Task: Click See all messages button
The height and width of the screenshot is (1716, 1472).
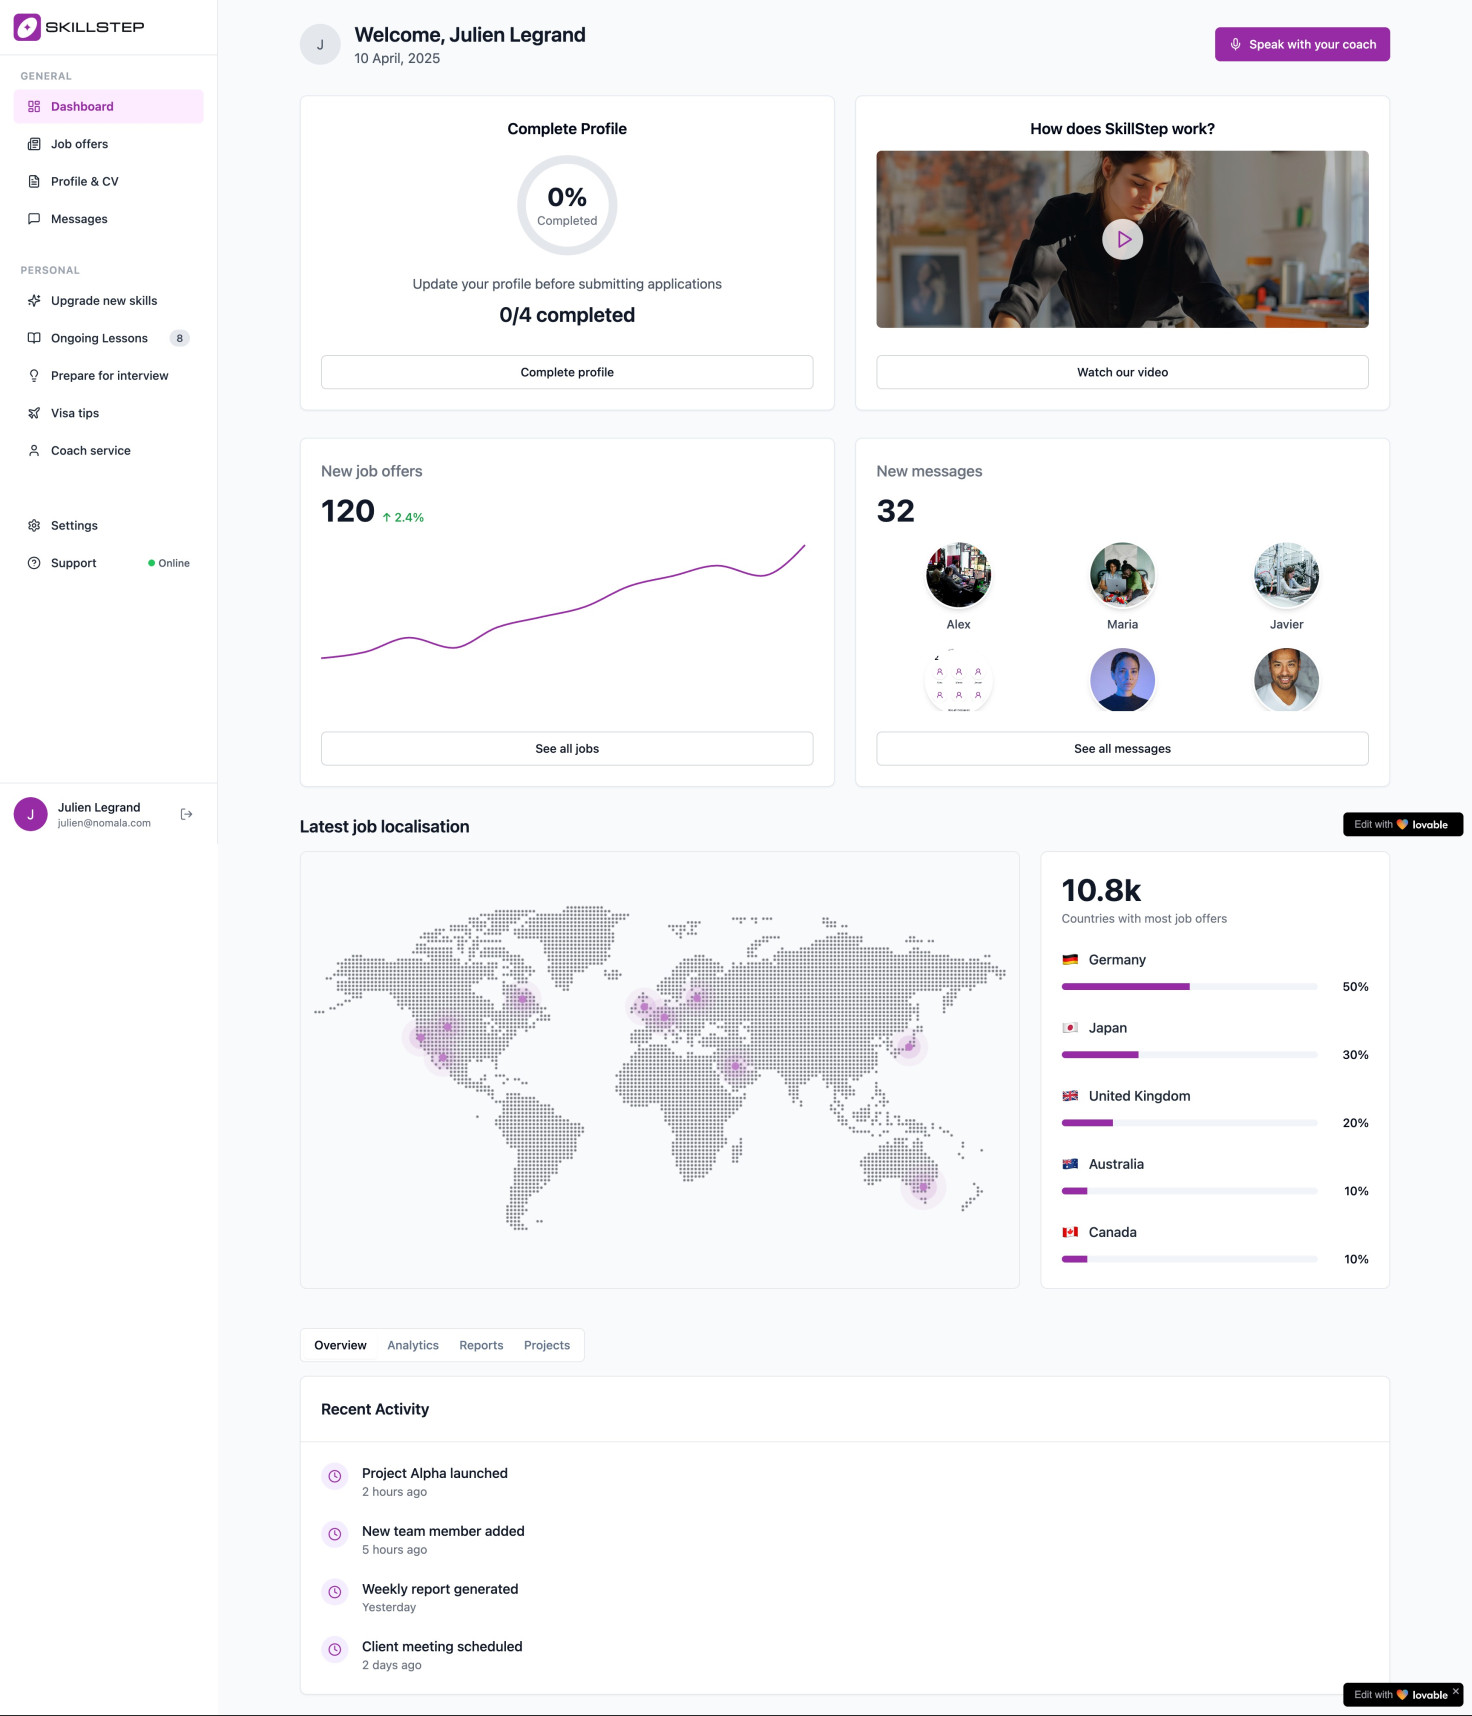Action: [1121, 749]
